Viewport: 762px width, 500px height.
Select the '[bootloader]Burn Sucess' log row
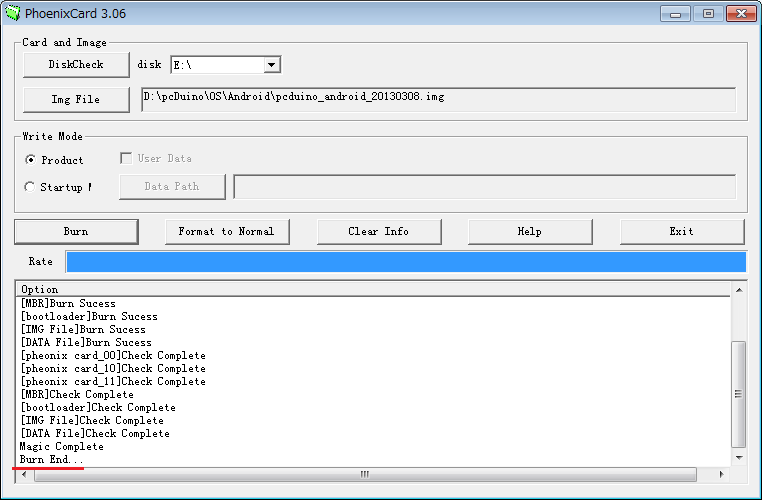(x=374, y=317)
